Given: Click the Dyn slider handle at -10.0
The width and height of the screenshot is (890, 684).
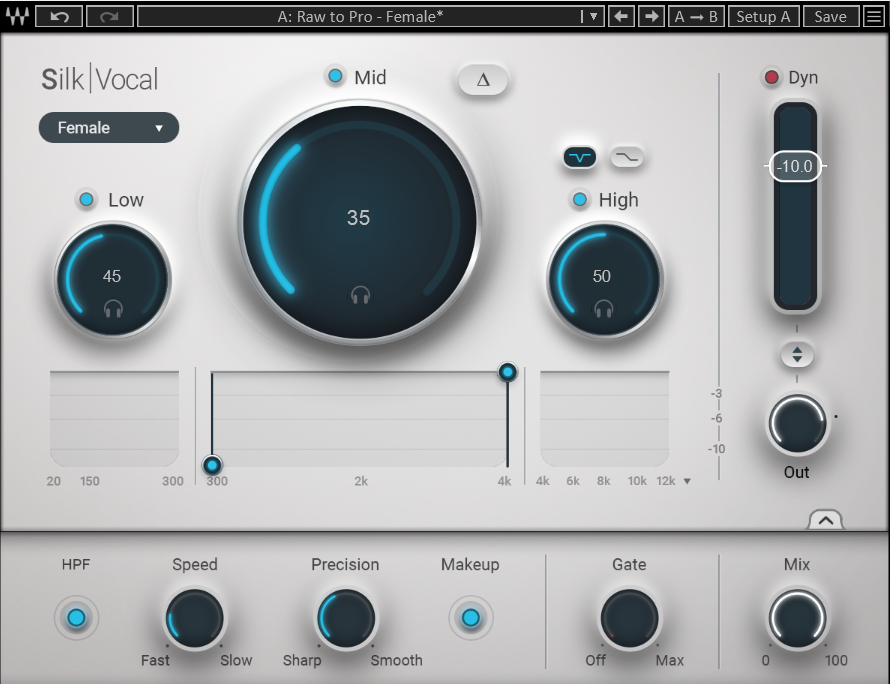Looking at the screenshot, I should 795,166.
